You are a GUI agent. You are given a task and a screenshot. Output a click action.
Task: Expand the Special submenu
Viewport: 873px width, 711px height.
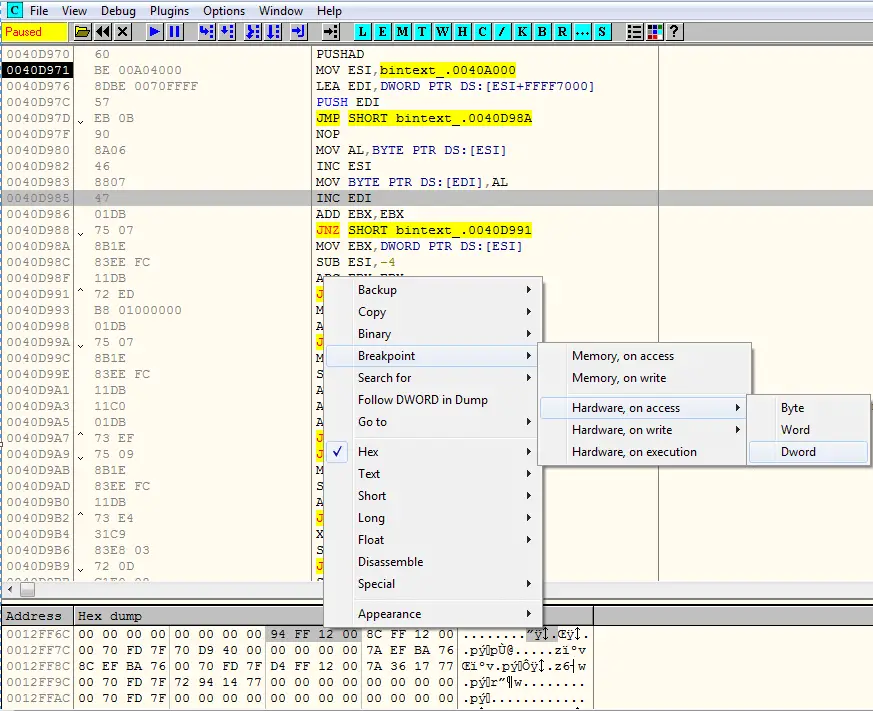point(433,583)
